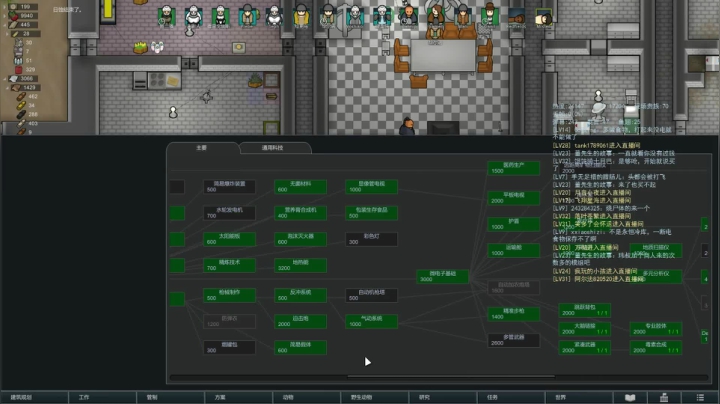Open the 野生动物 bottom tab
The width and height of the screenshot is (720, 404).
(374, 398)
